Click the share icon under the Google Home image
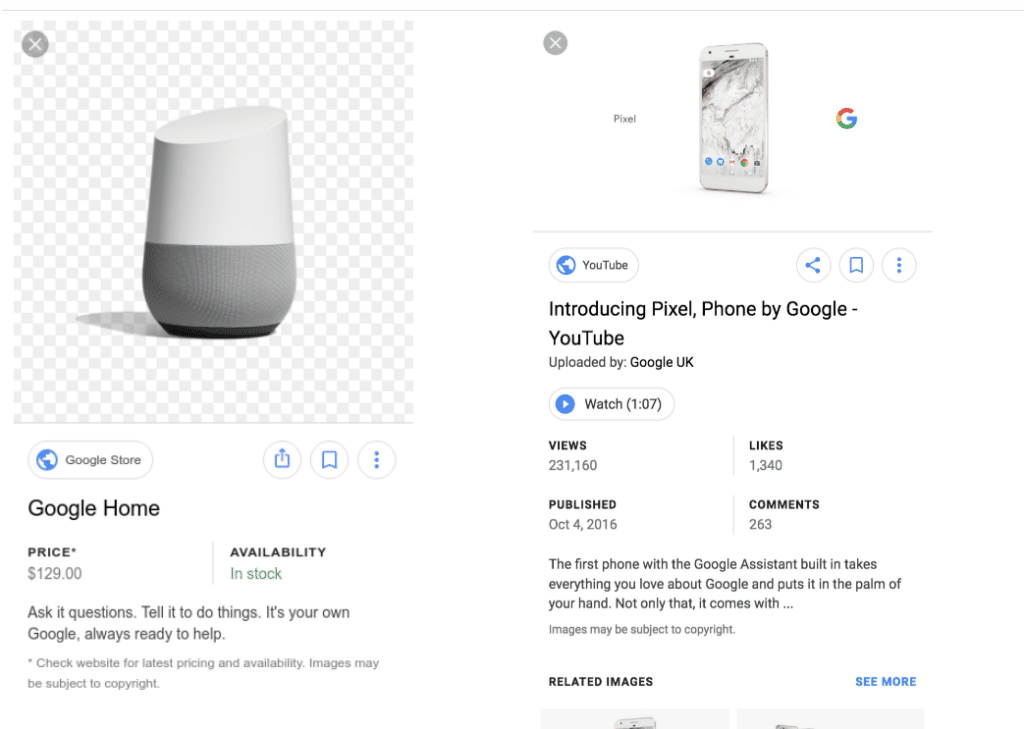This screenshot has width=1024, height=729. point(281,459)
